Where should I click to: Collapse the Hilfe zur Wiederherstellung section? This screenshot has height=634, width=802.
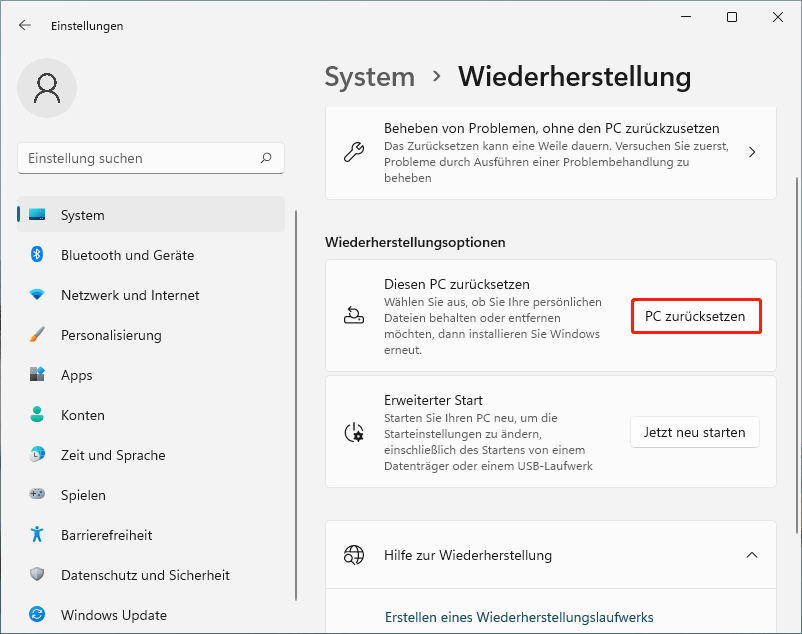coord(751,555)
